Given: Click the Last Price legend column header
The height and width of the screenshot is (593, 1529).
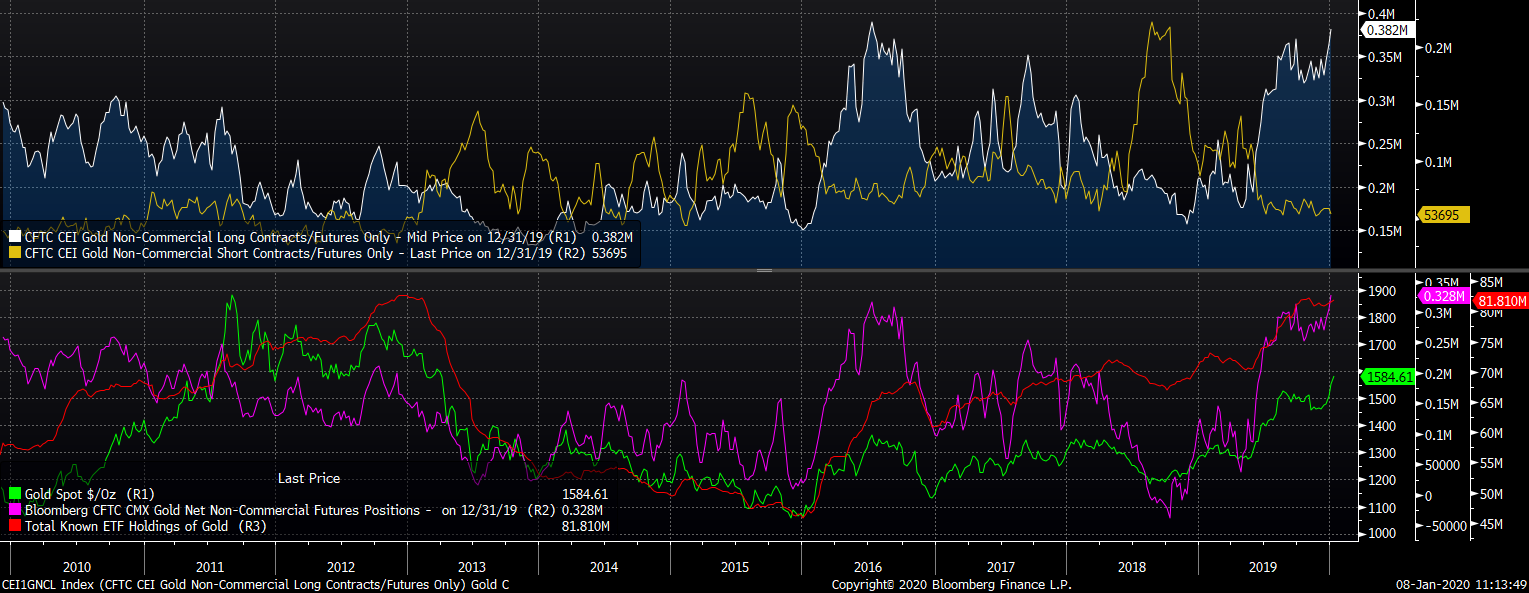Looking at the screenshot, I should (308, 478).
